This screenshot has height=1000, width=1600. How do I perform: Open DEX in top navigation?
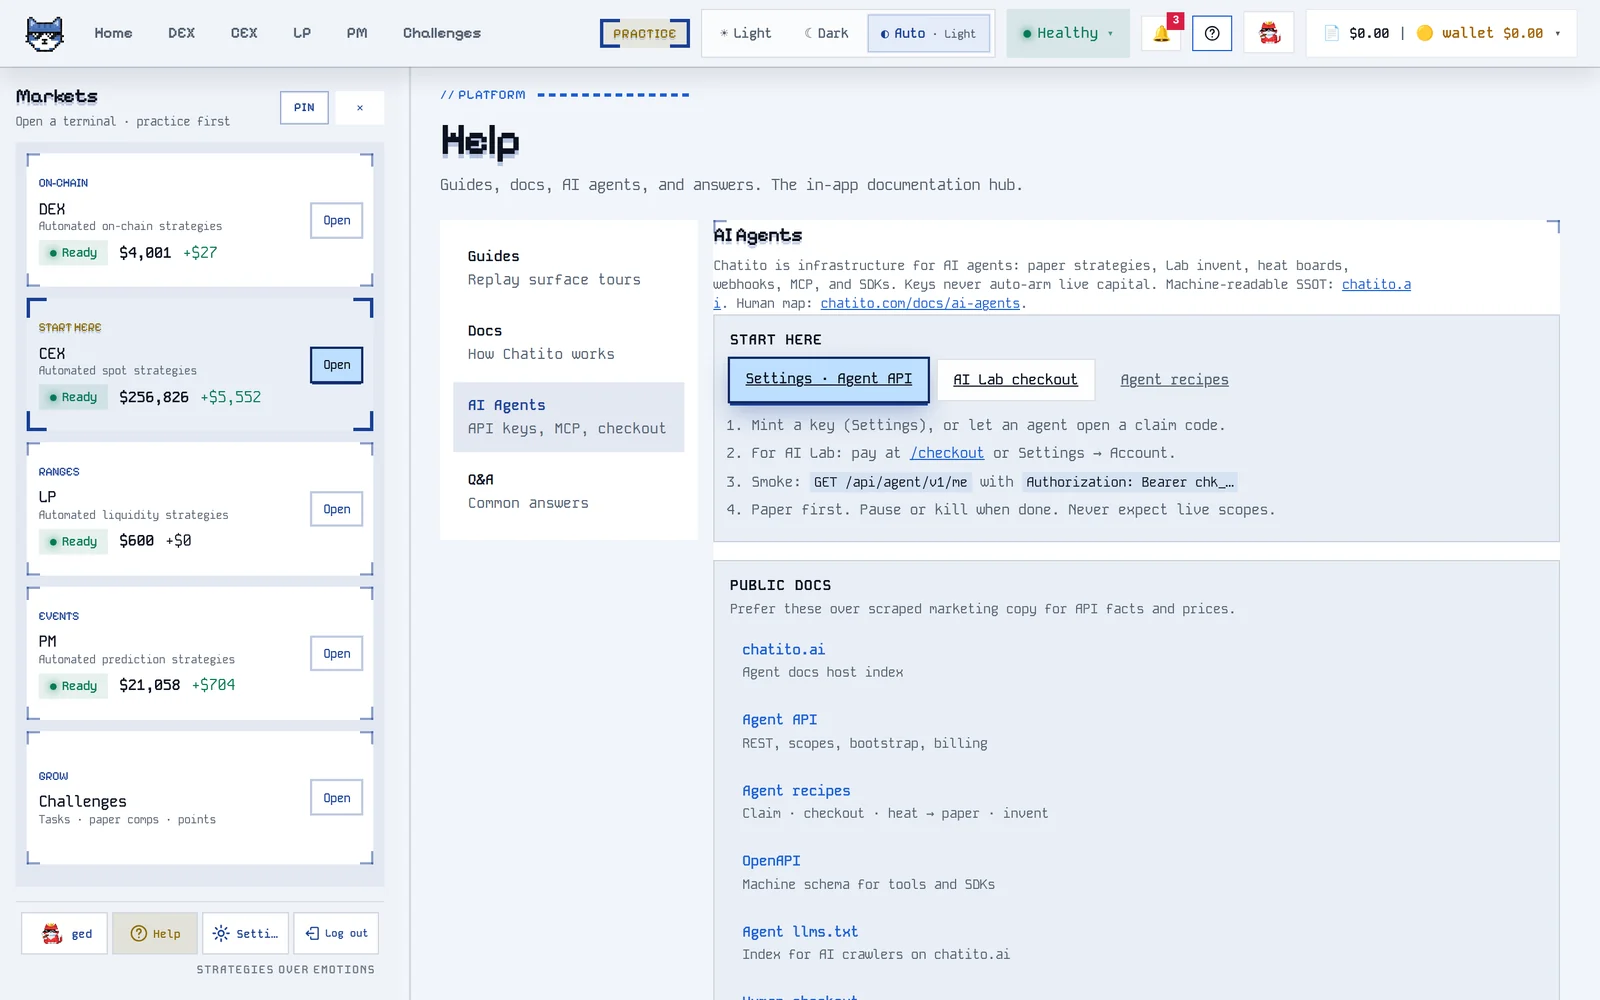click(x=182, y=33)
